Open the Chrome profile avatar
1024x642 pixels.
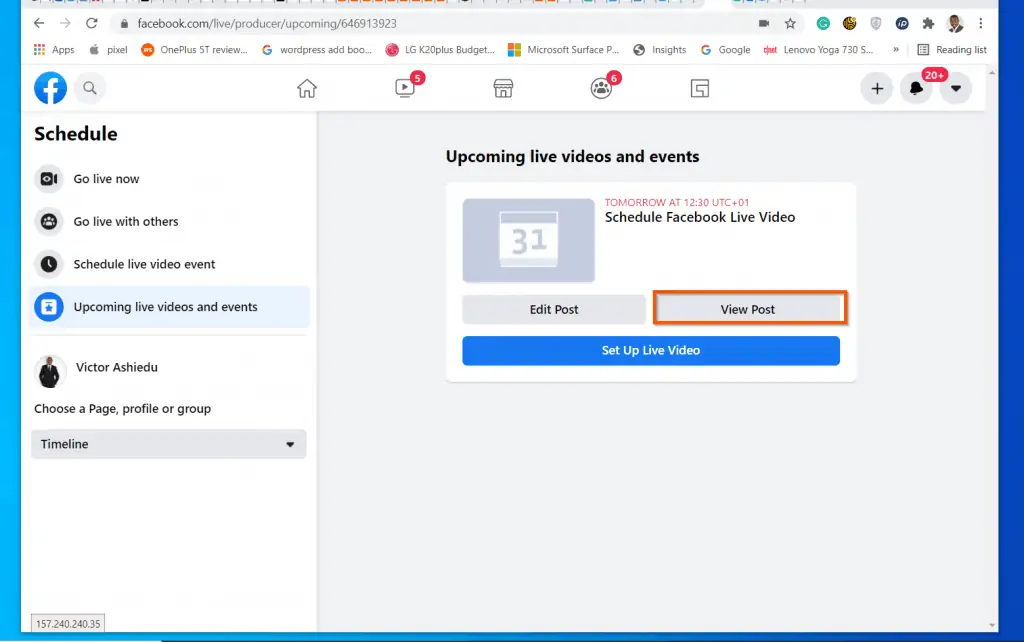point(955,24)
